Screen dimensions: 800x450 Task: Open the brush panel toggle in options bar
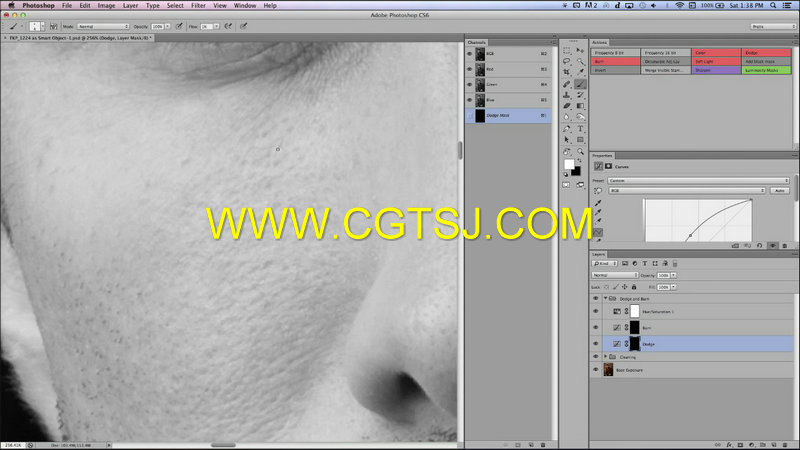pyautogui.click(x=53, y=26)
